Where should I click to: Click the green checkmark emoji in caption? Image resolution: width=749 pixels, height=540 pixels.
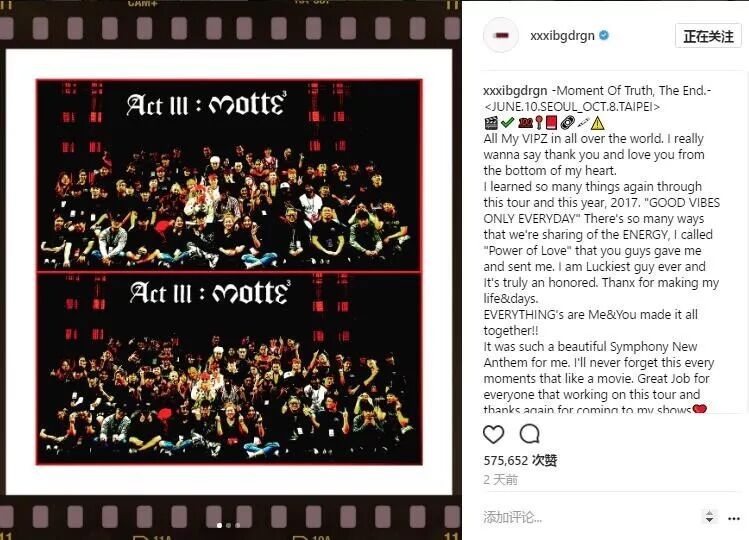point(507,123)
